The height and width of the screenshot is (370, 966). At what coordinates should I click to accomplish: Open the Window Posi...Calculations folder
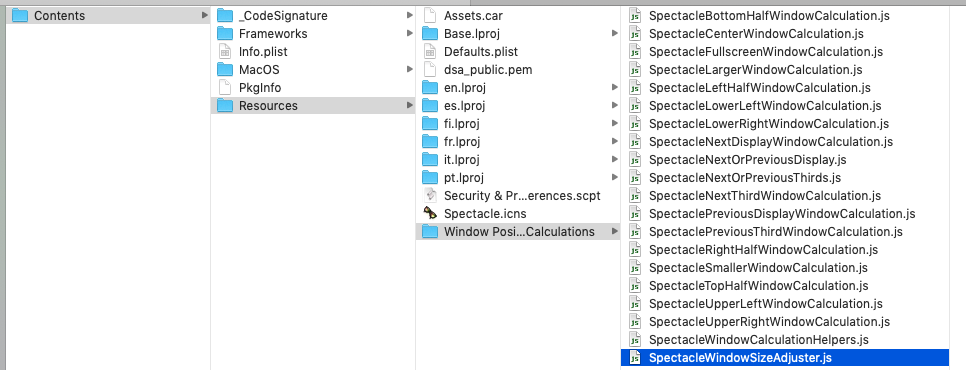[518, 232]
